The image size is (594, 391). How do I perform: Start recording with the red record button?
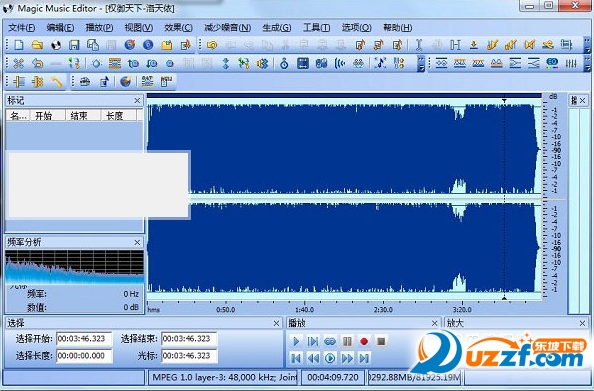pos(364,341)
